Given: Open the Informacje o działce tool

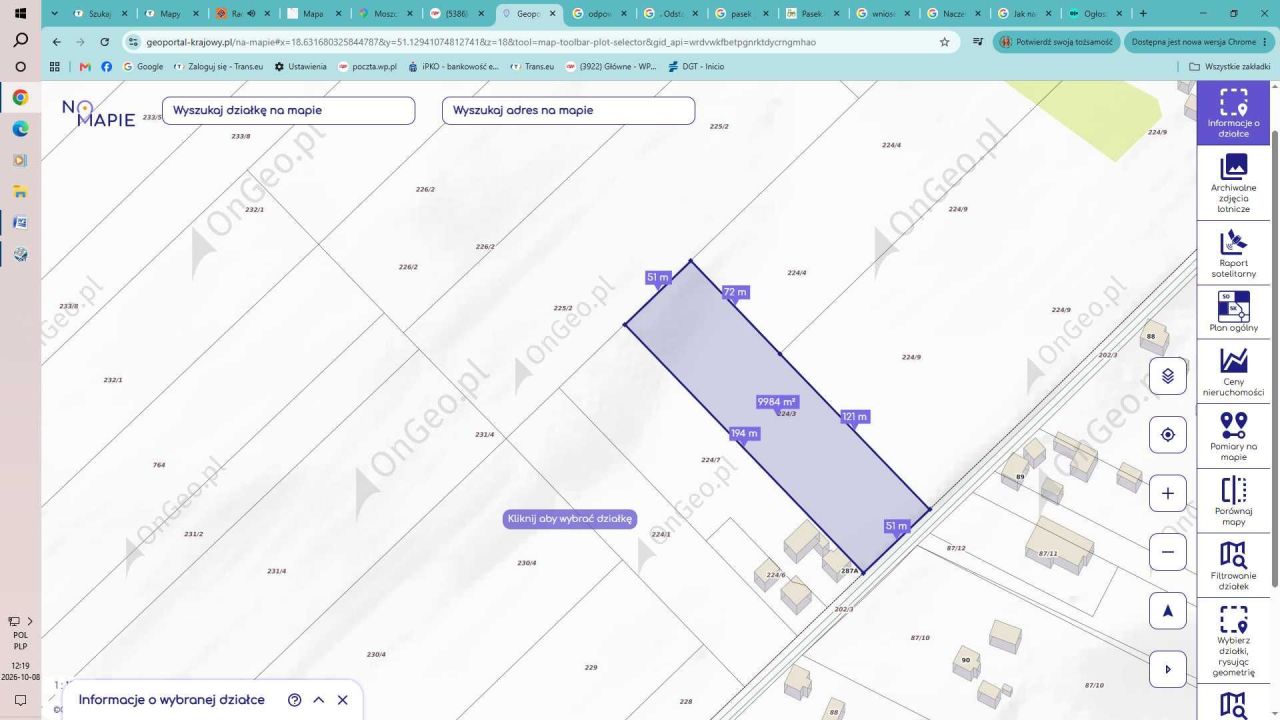Looking at the screenshot, I should tap(1233, 113).
